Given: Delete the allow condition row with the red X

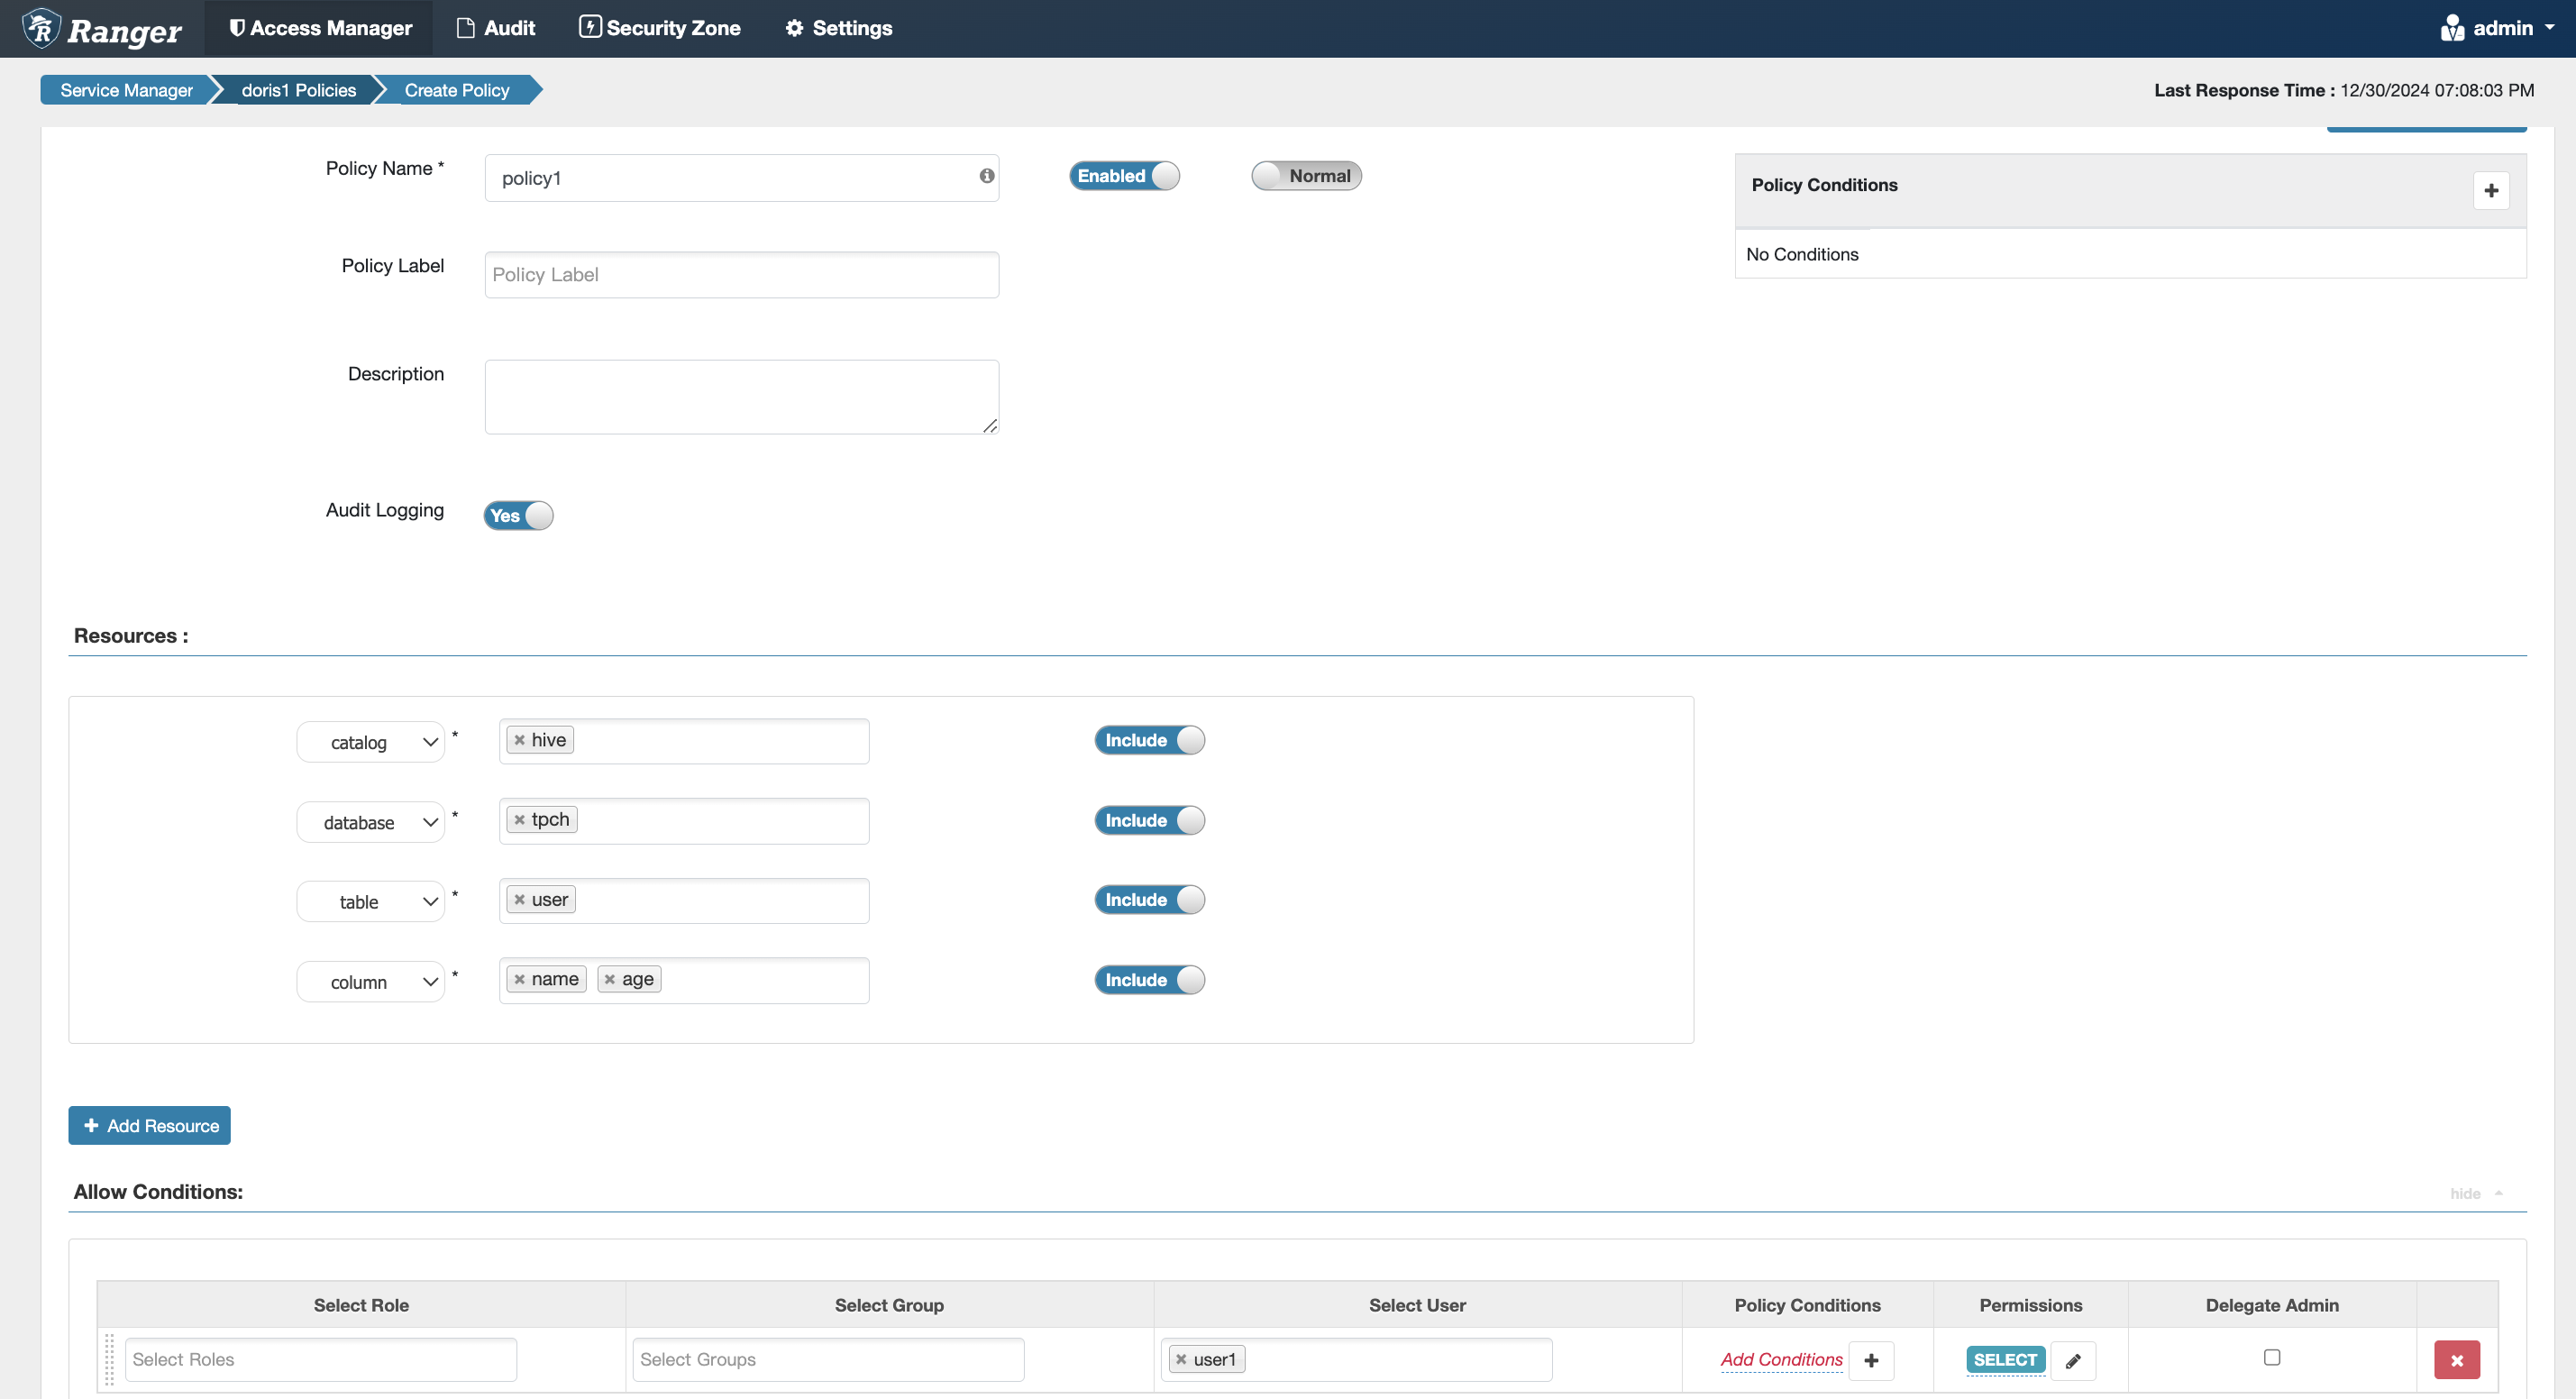Looking at the screenshot, I should tap(2456, 1359).
